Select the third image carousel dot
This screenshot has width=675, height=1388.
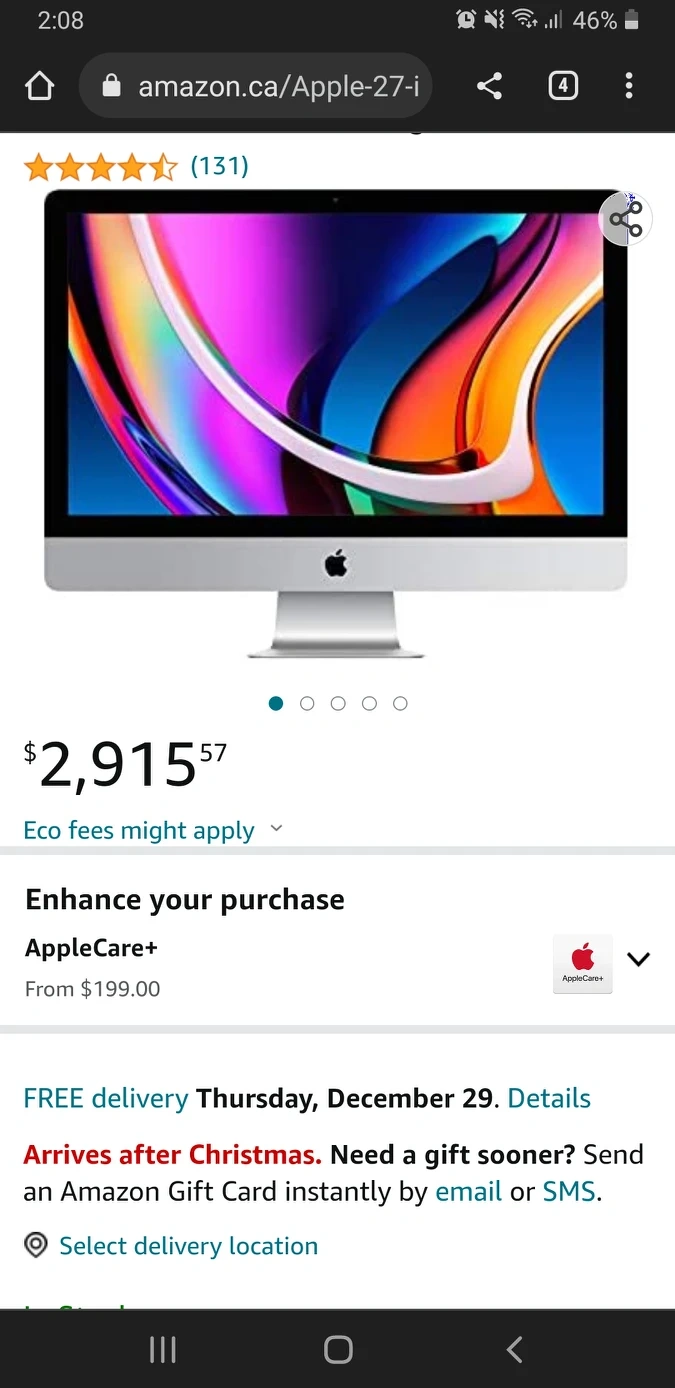tap(338, 703)
